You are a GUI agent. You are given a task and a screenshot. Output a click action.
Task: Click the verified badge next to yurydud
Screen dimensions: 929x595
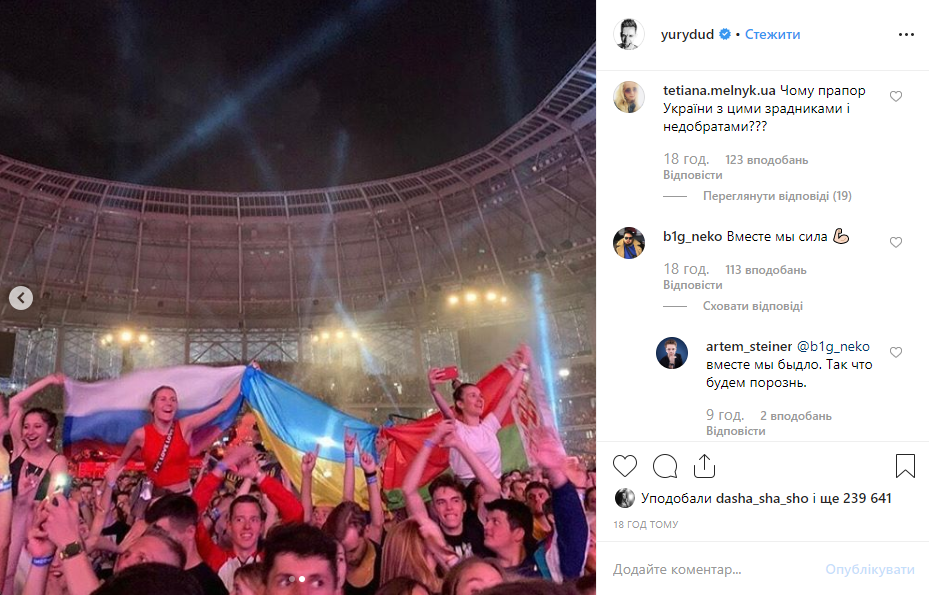[x=725, y=34]
